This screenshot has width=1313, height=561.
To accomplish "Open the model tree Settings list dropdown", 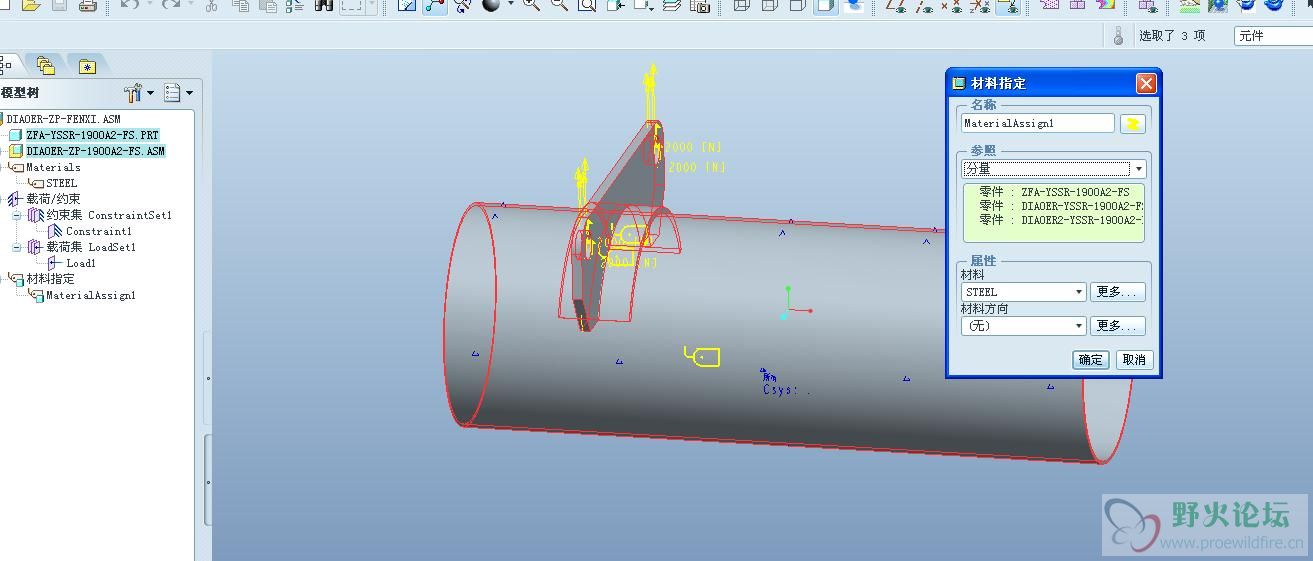I will pyautogui.click(x=179, y=93).
